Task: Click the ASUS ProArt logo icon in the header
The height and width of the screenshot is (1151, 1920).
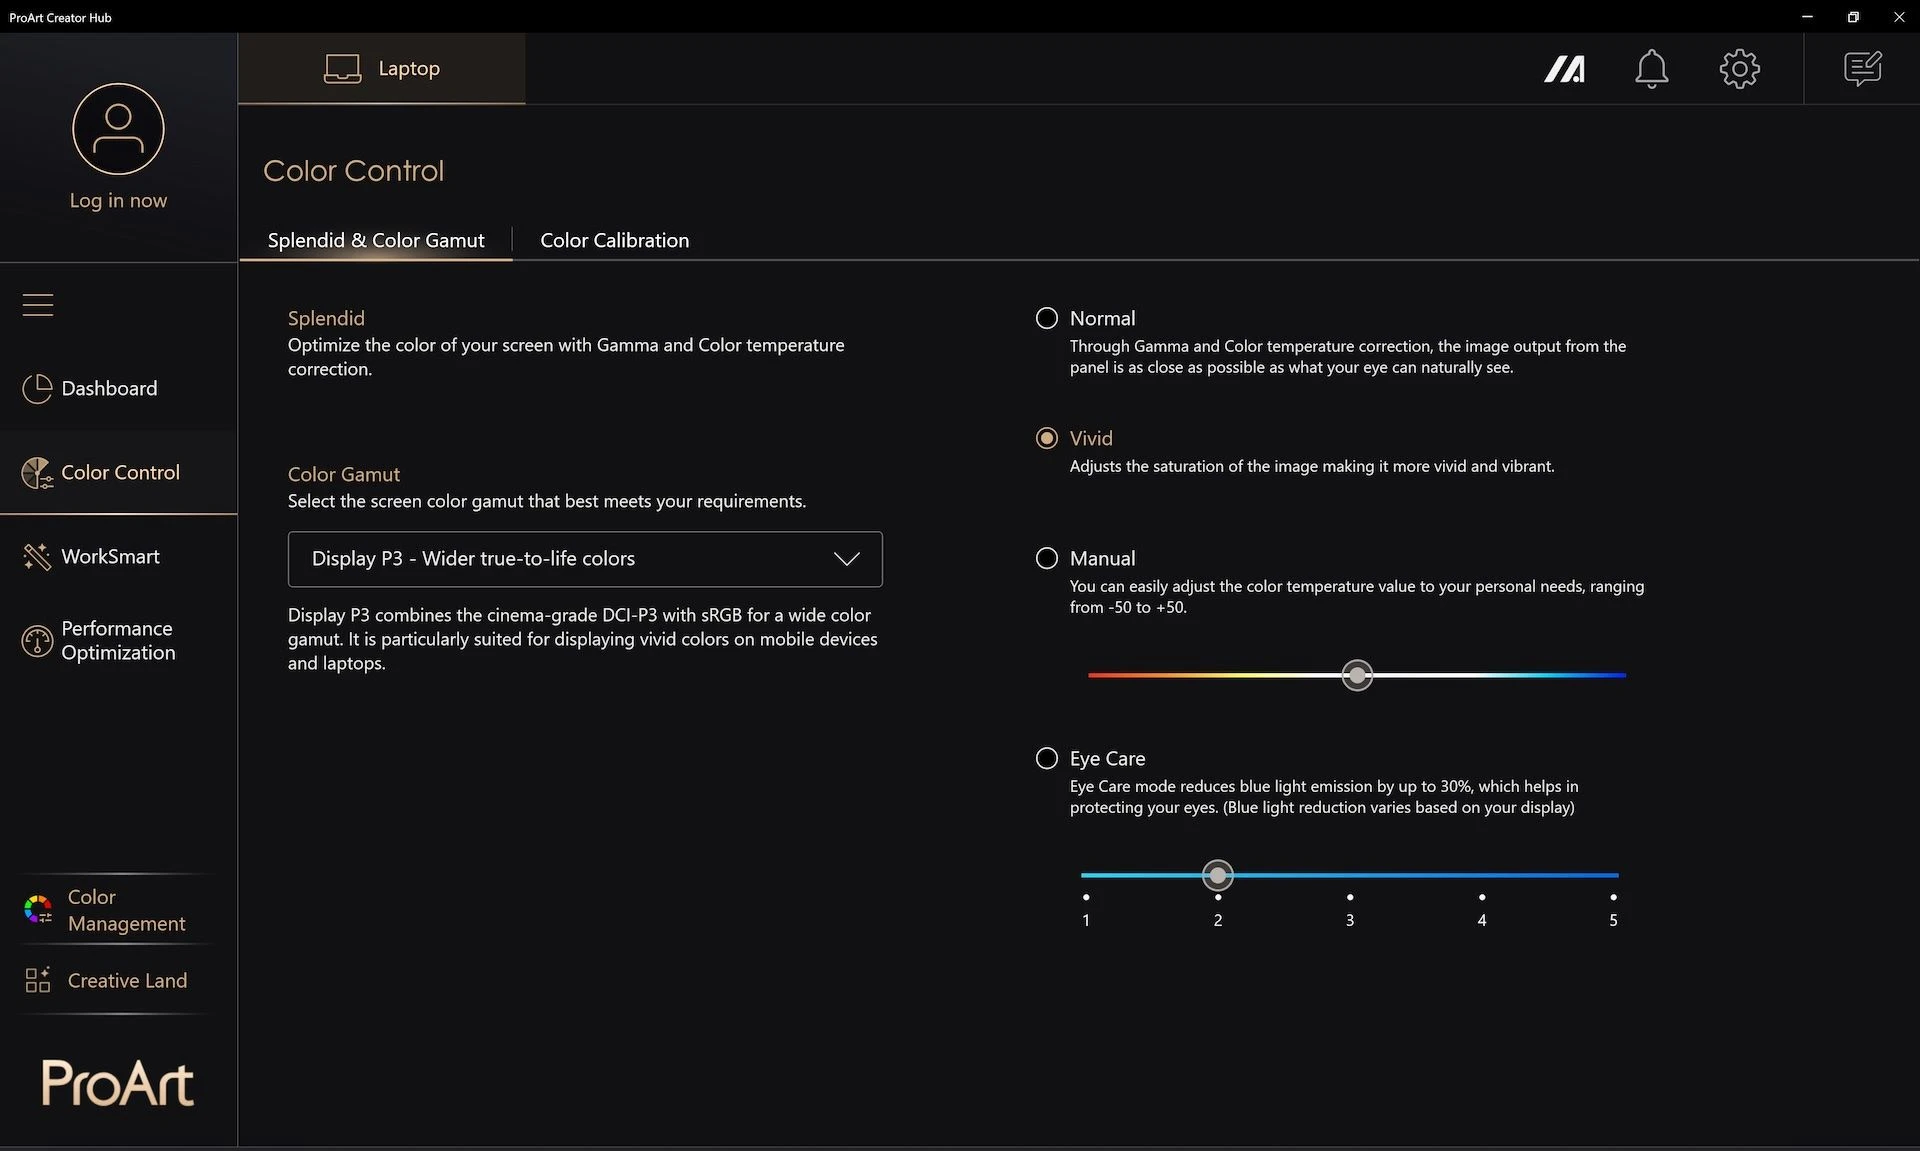Action: (1564, 69)
